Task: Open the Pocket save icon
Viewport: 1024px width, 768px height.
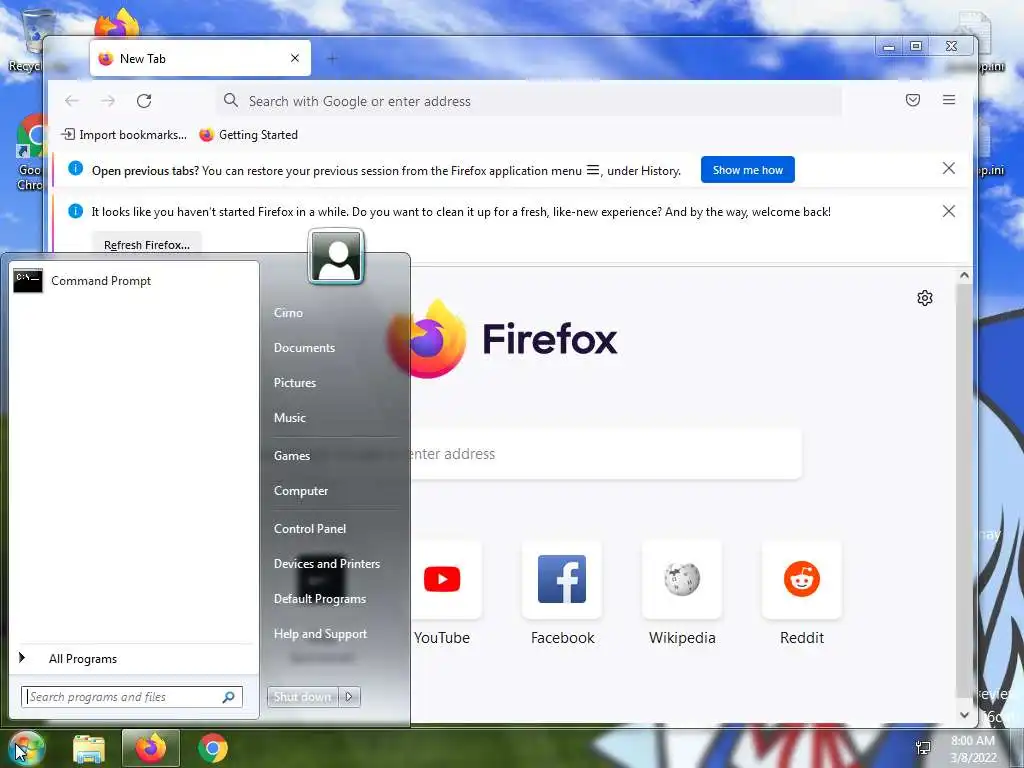Action: (913, 100)
